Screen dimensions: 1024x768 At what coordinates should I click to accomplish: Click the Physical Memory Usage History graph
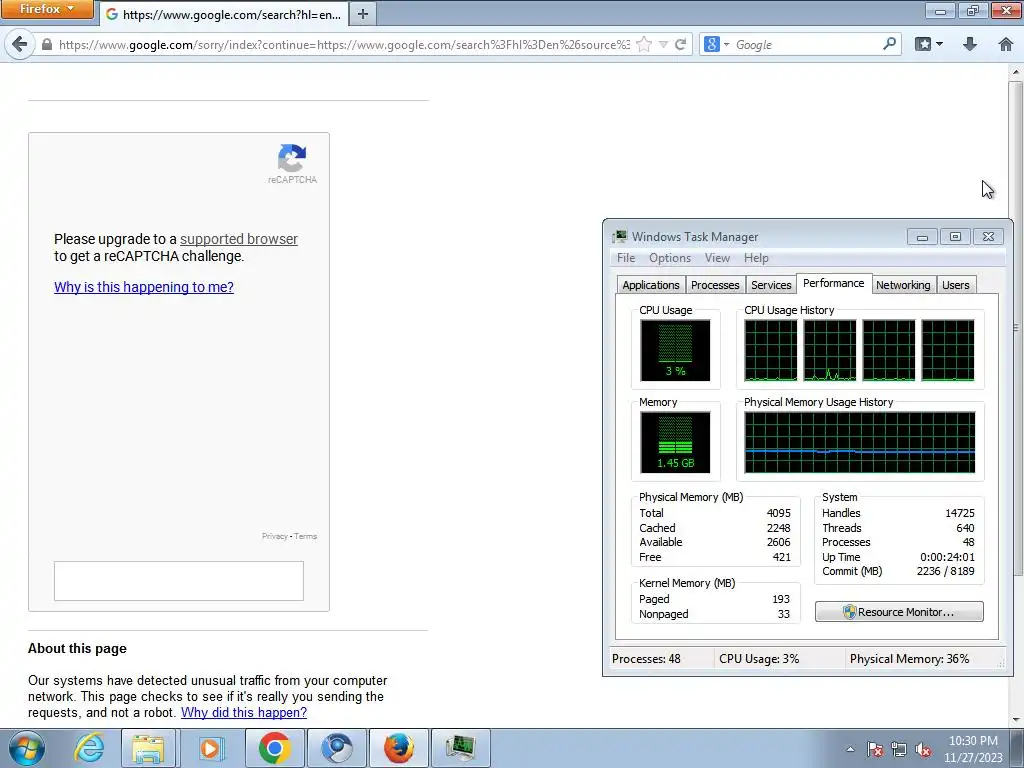click(x=859, y=442)
